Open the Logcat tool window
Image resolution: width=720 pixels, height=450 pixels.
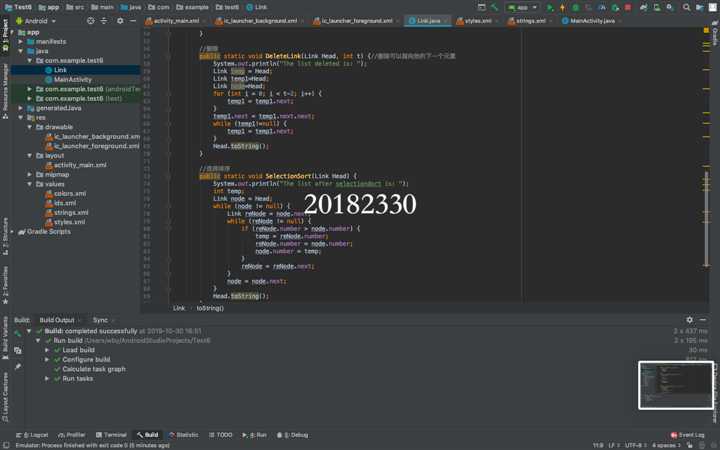[32, 435]
